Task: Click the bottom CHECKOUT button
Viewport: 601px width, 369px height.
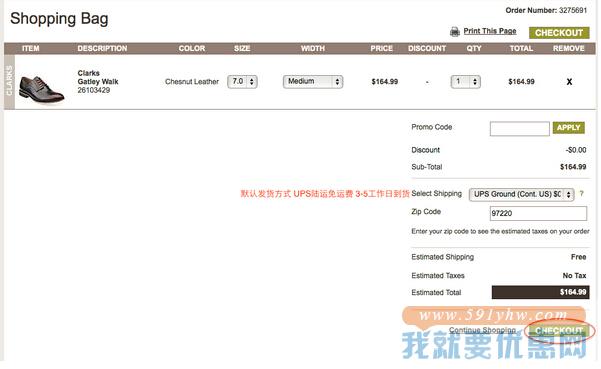Action: (559, 331)
